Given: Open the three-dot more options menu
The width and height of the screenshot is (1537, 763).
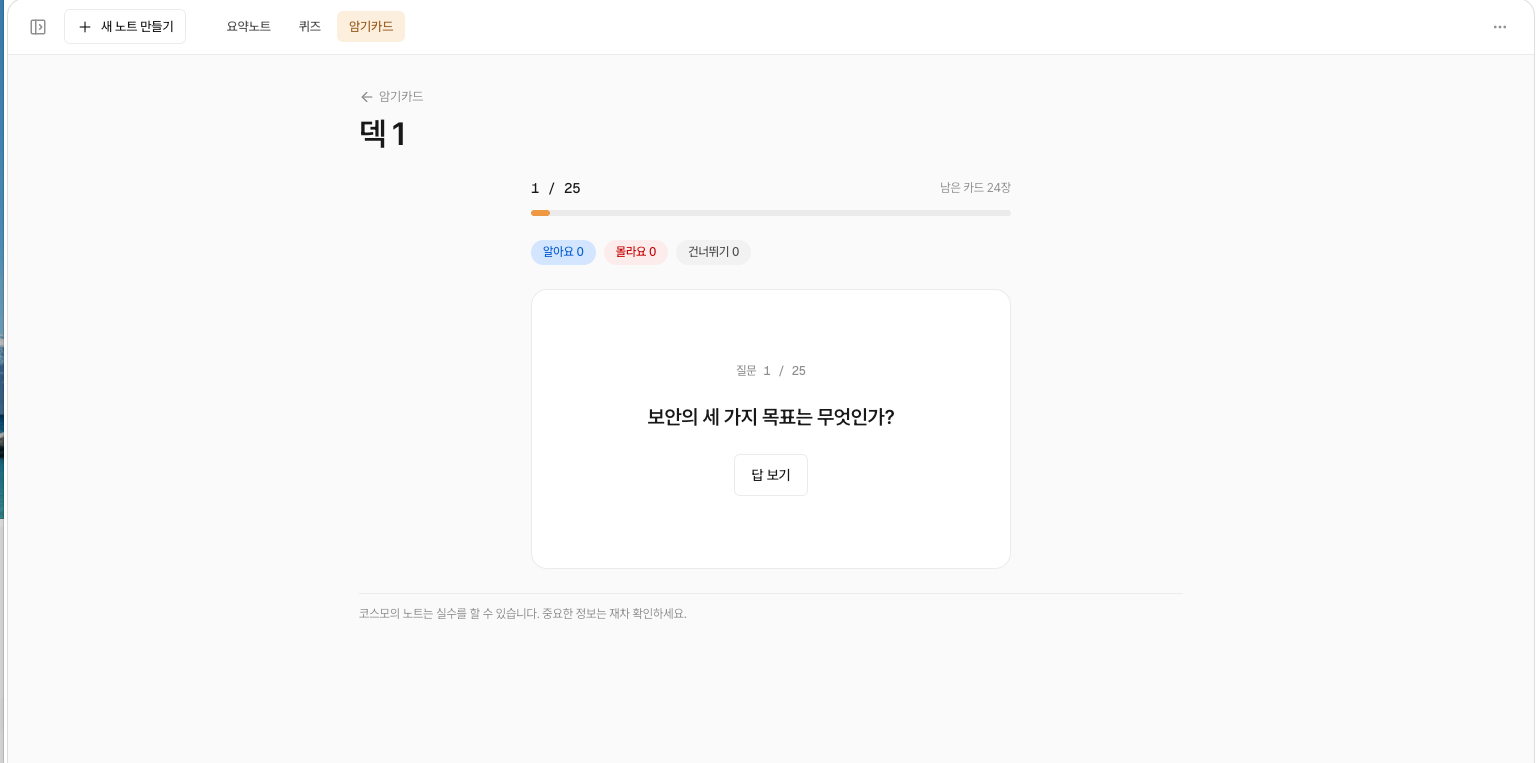Looking at the screenshot, I should [1500, 27].
